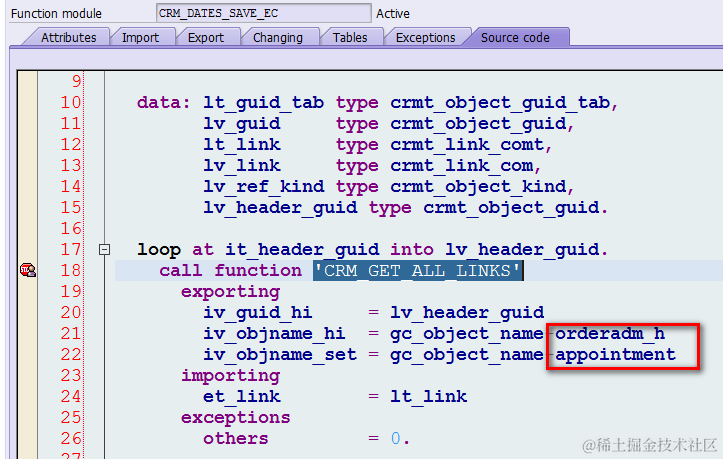Click the 0 value on line 26
Screen dimensions: 723x459
click(x=396, y=438)
